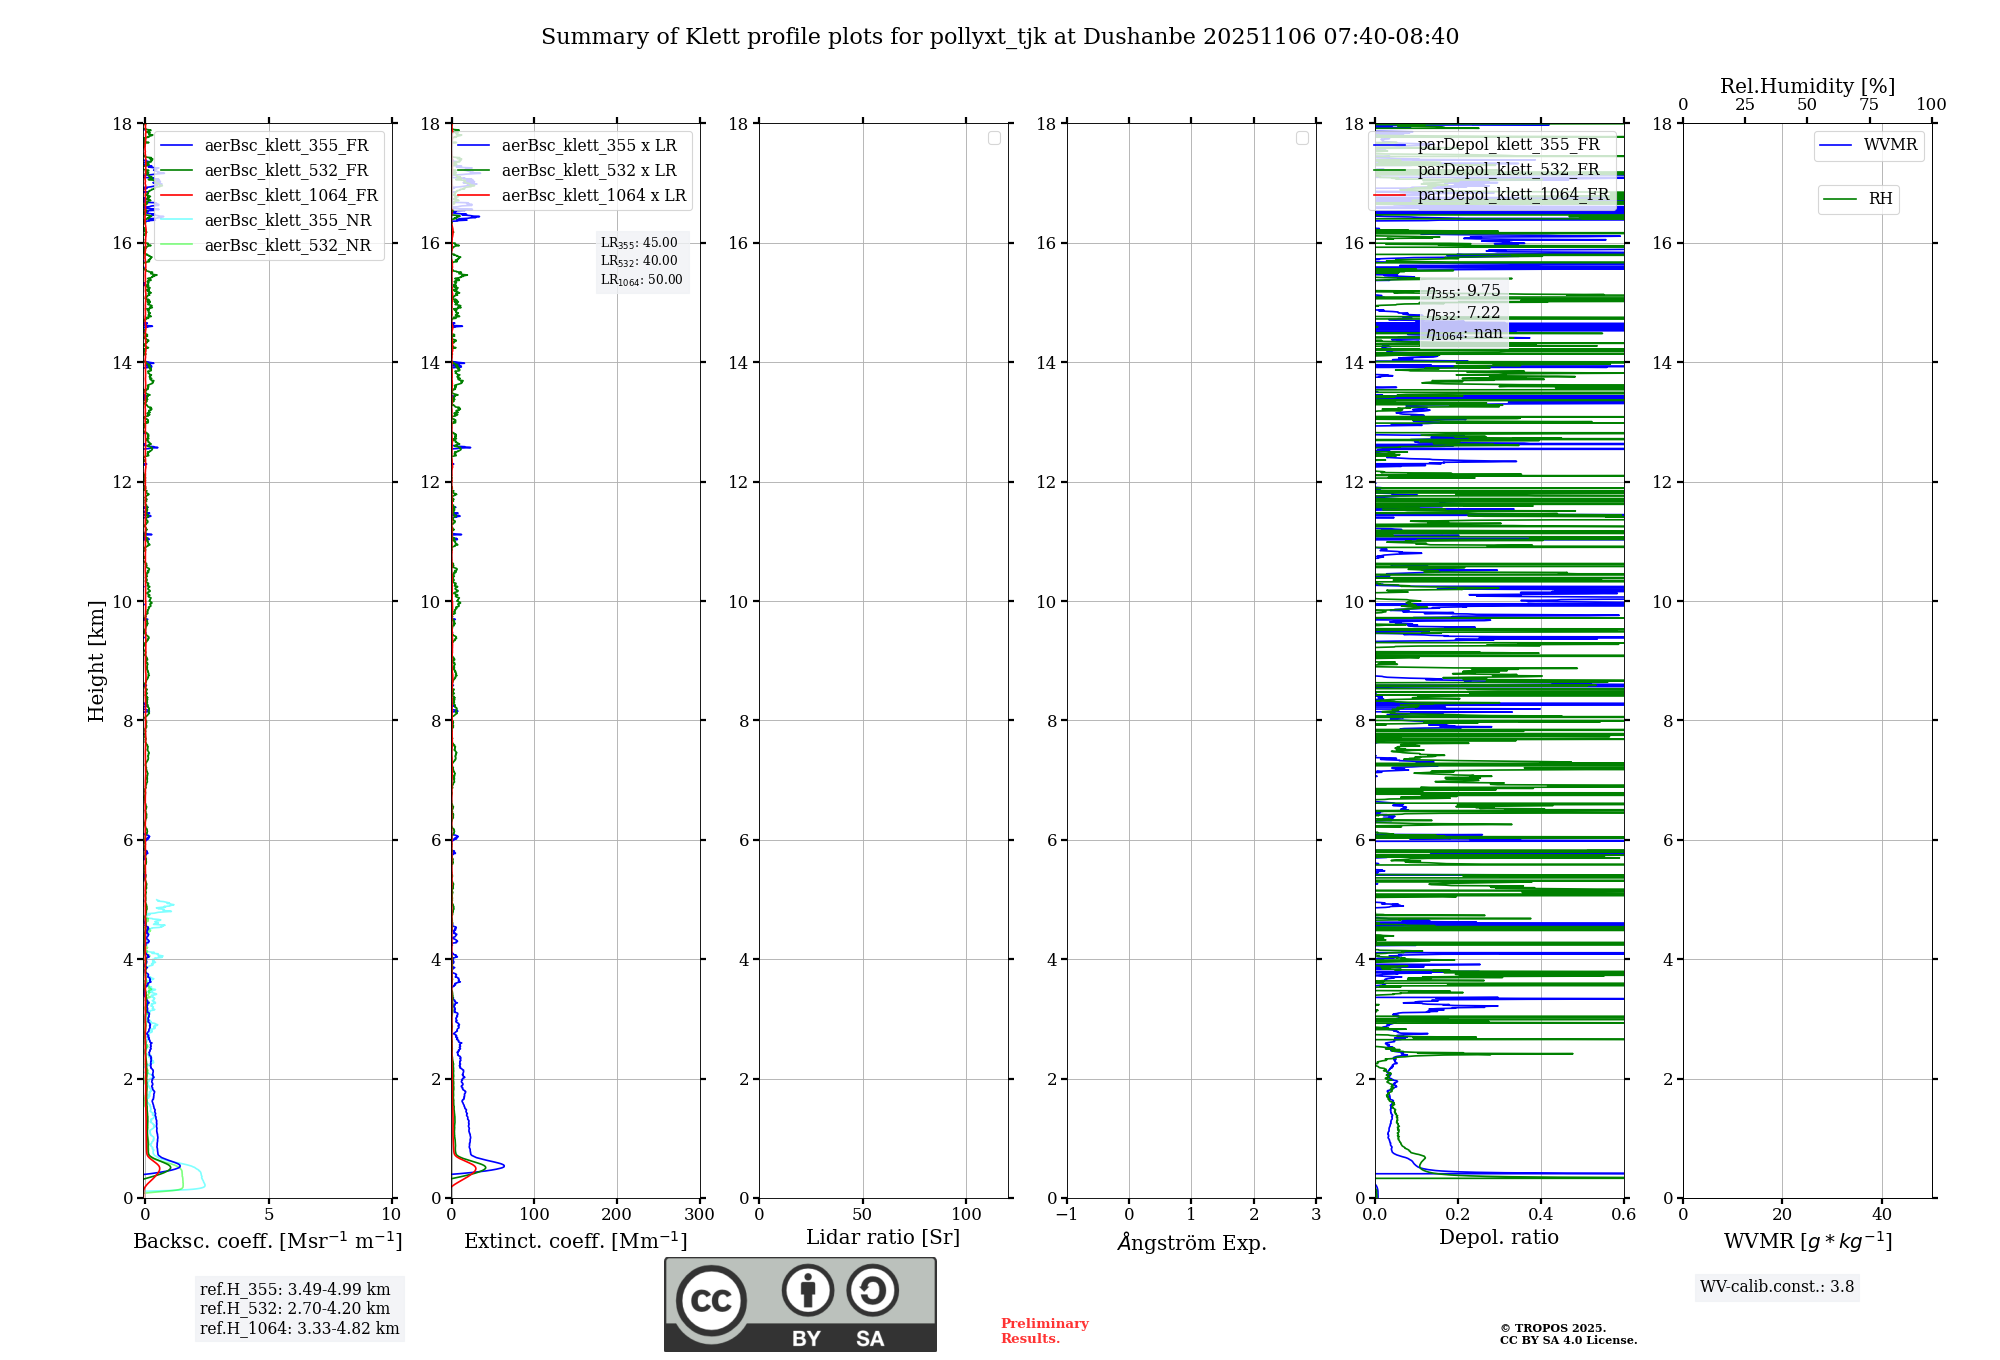Click the Backsc. coeff. x-axis label
This screenshot has width=2000, height=1360.
(x=268, y=1242)
